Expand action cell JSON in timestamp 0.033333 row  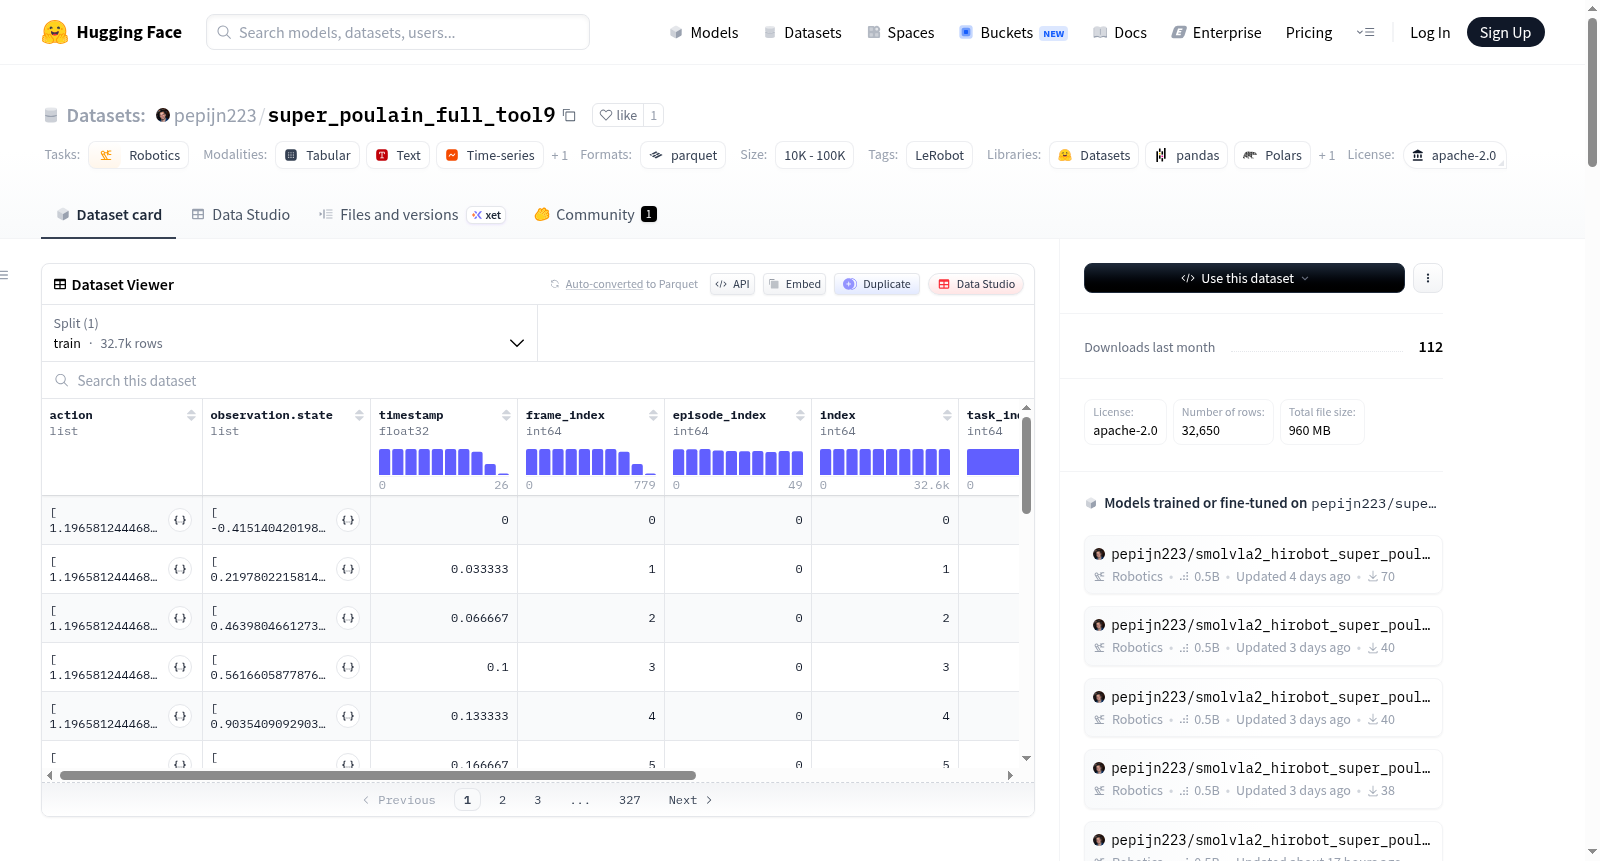pos(180,569)
